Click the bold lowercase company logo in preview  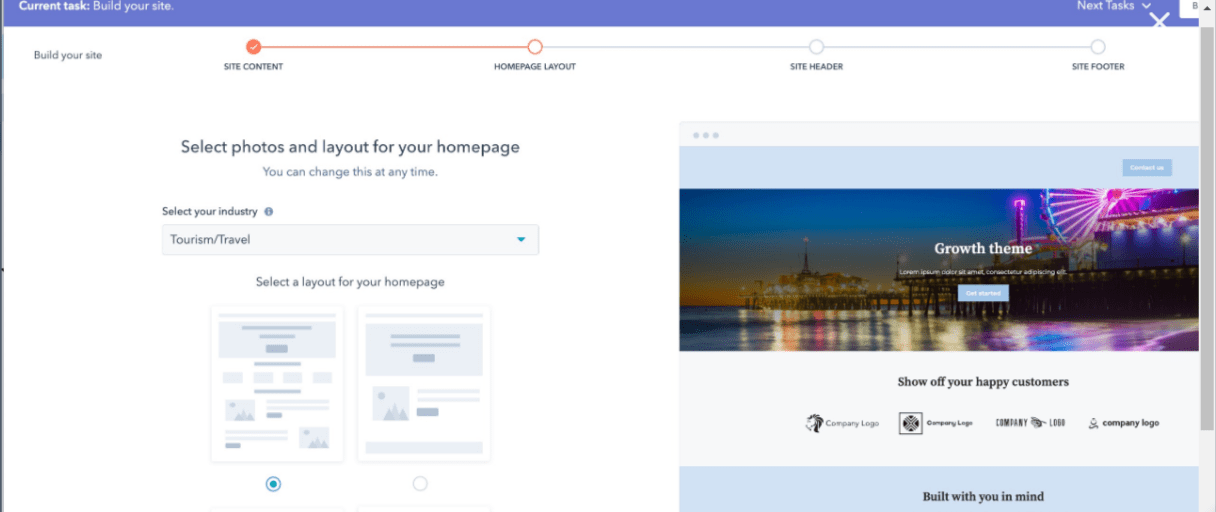(1124, 423)
